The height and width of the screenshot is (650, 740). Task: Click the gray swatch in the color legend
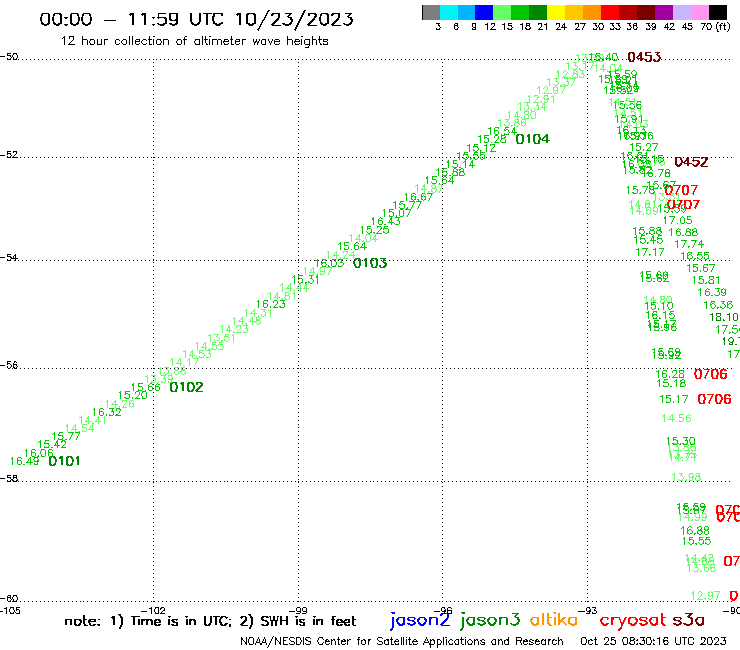(431, 12)
